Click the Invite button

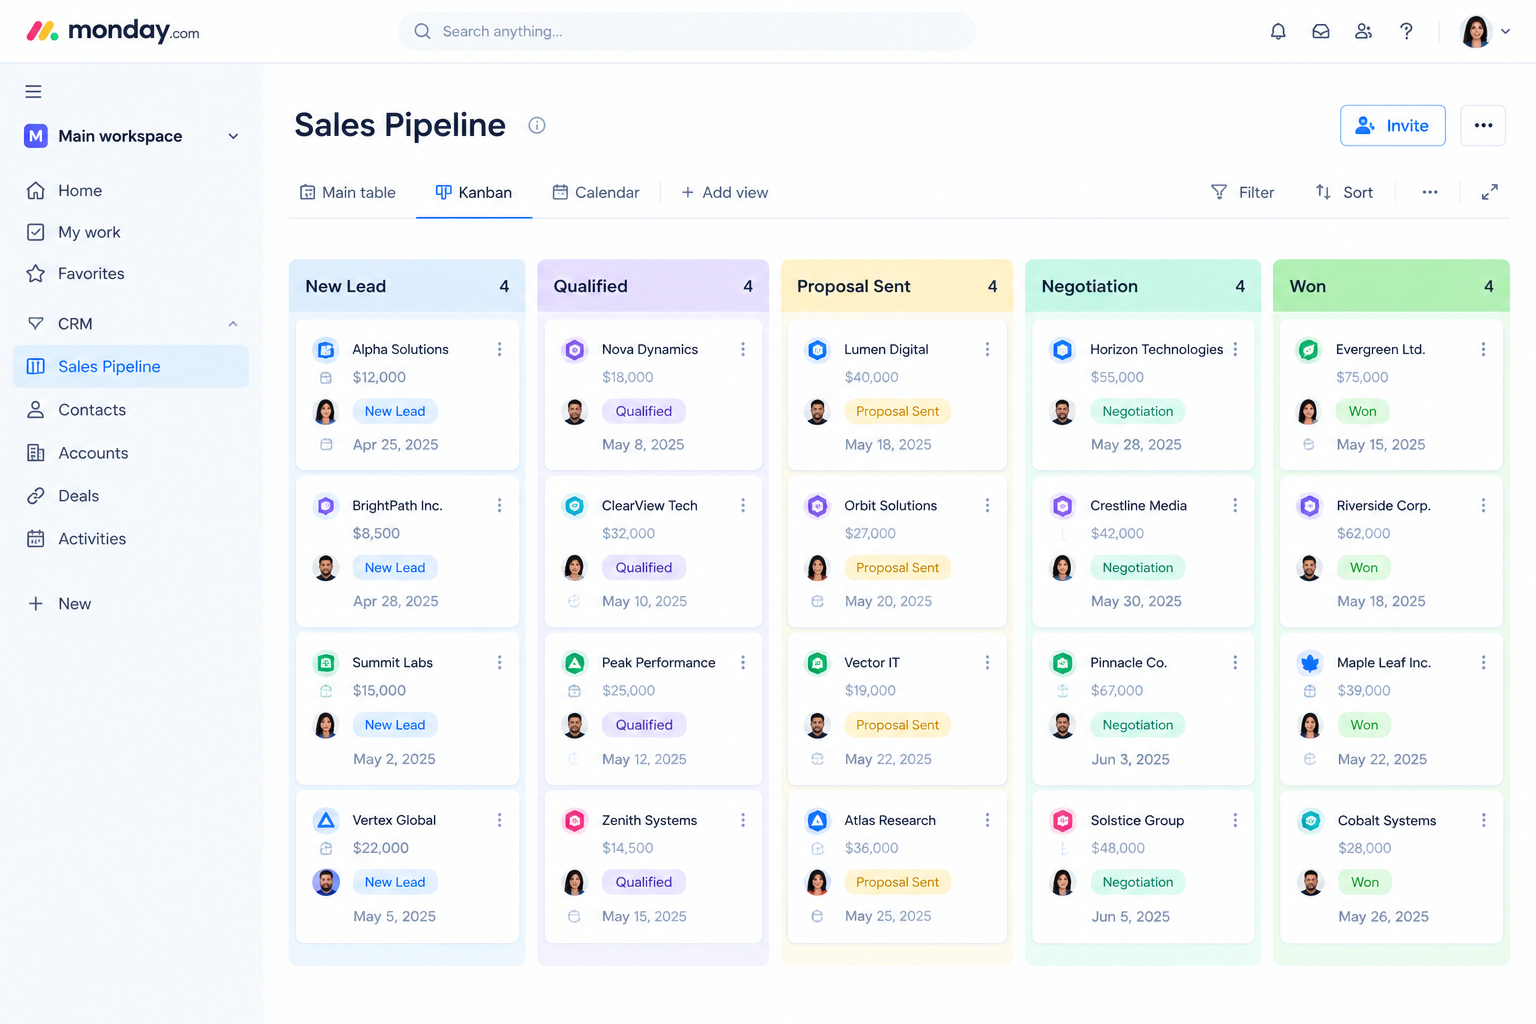tap(1392, 125)
